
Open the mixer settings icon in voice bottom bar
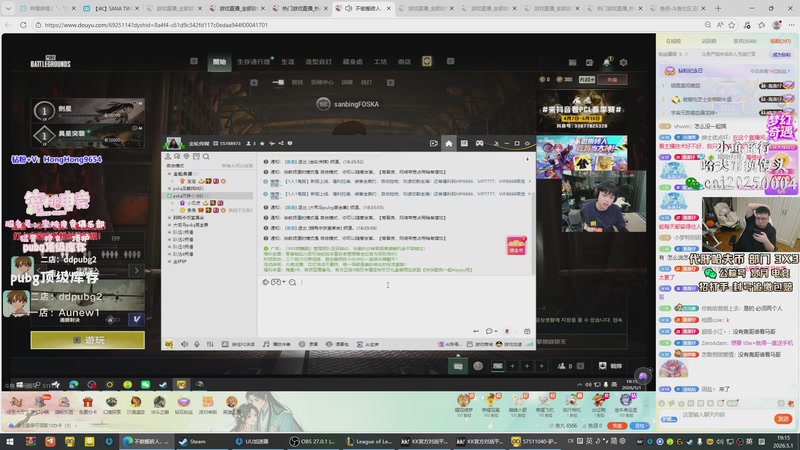click(210, 344)
